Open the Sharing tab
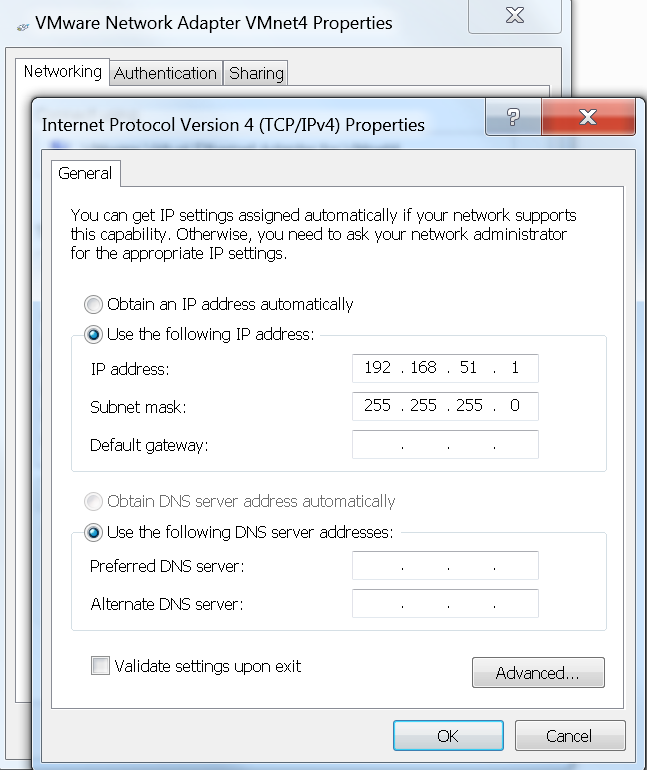Image resolution: width=647 pixels, height=770 pixels. click(256, 73)
